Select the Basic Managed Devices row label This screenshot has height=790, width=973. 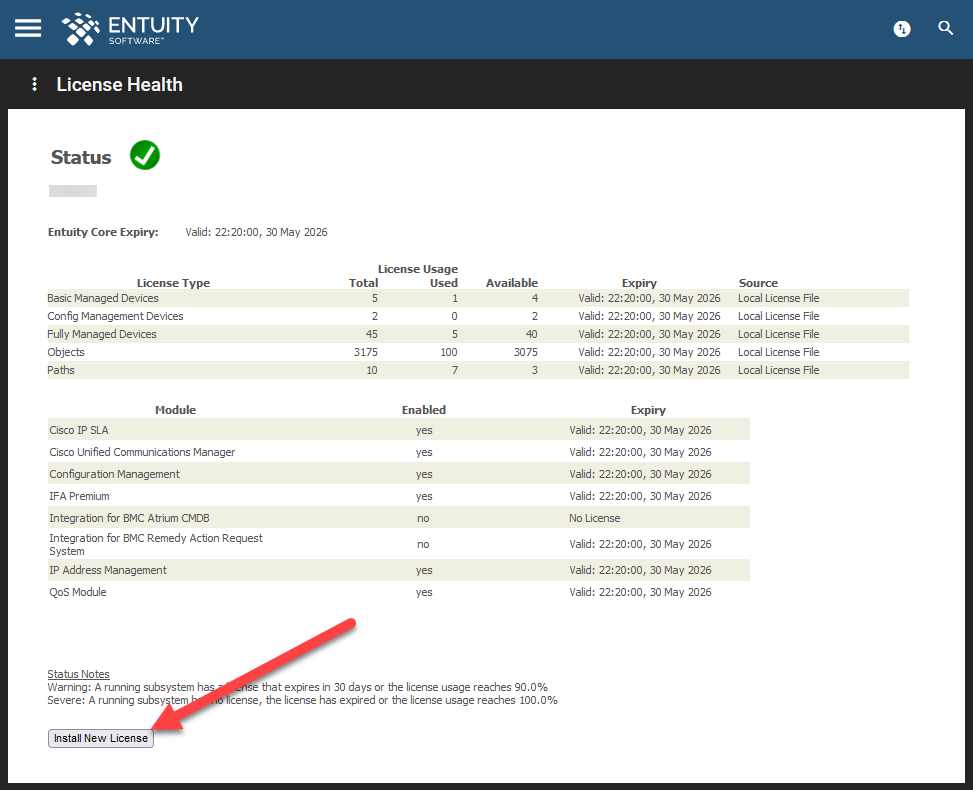click(x=102, y=298)
